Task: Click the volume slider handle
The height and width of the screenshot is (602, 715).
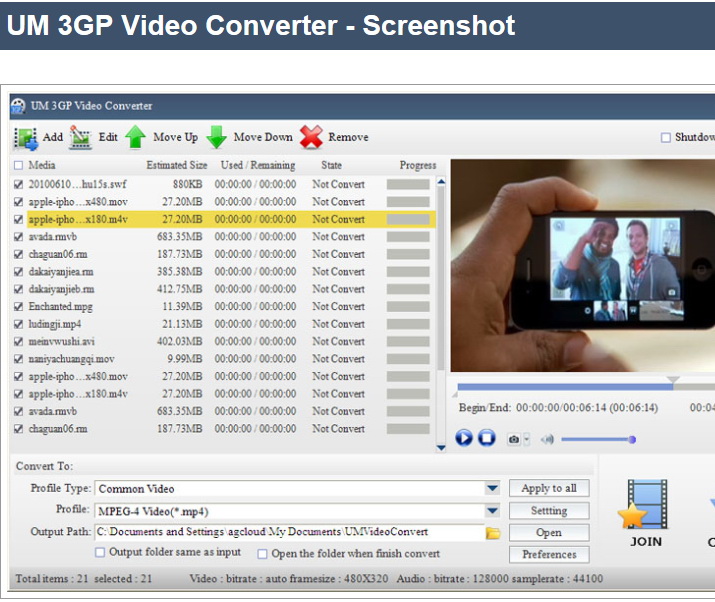Action: coord(632,440)
